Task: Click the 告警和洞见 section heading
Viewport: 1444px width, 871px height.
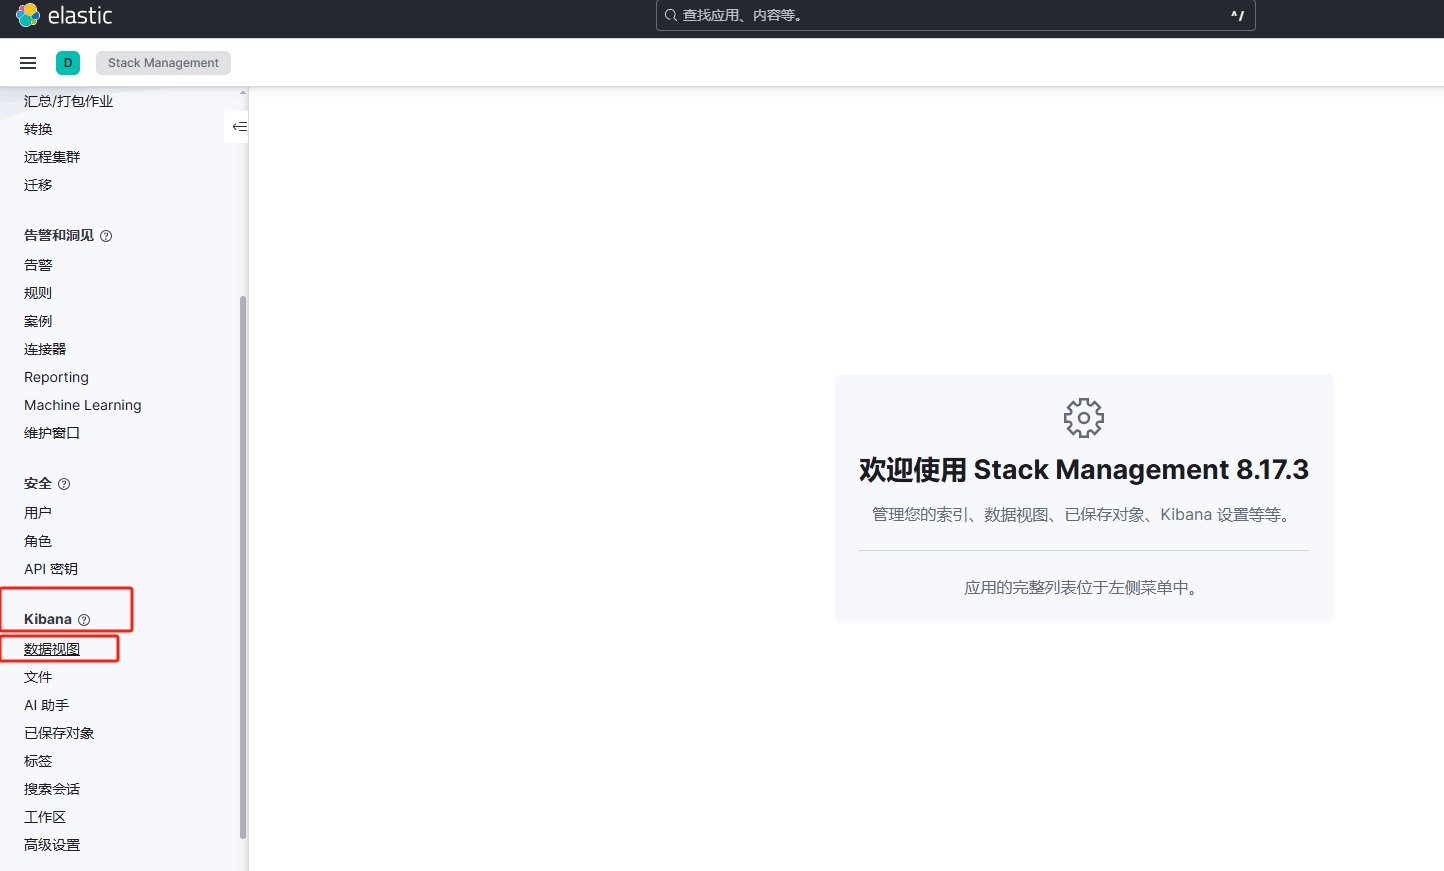Action: tap(59, 235)
